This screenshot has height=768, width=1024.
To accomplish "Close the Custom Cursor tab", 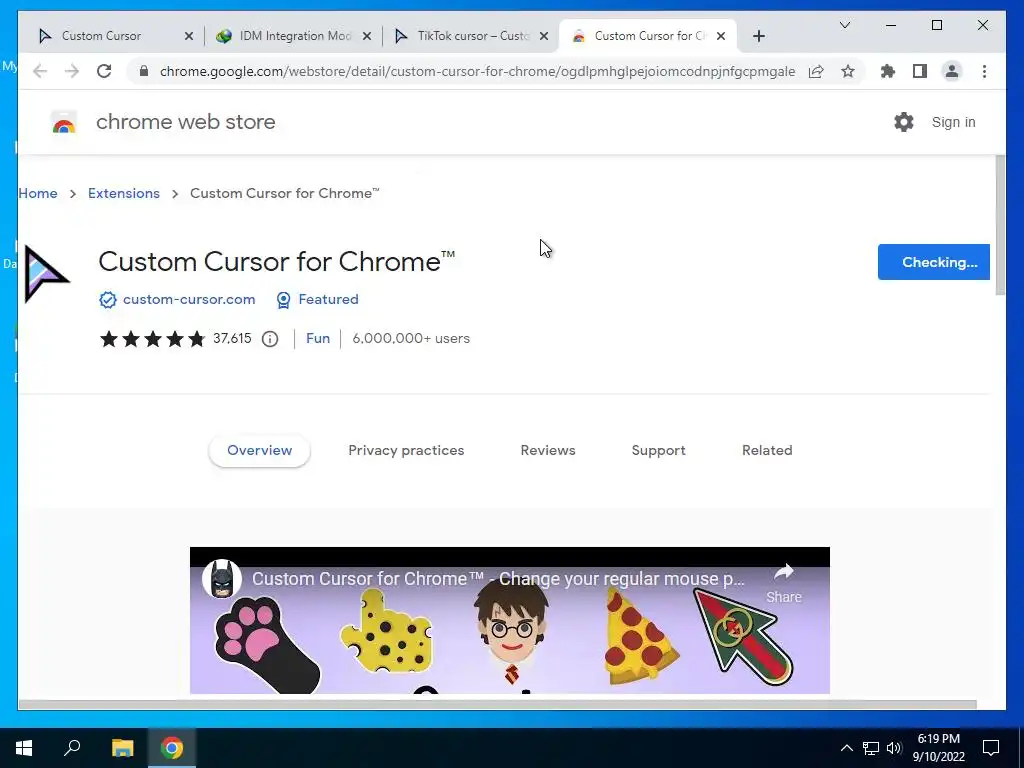I will pyautogui.click(x=189, y=36).
